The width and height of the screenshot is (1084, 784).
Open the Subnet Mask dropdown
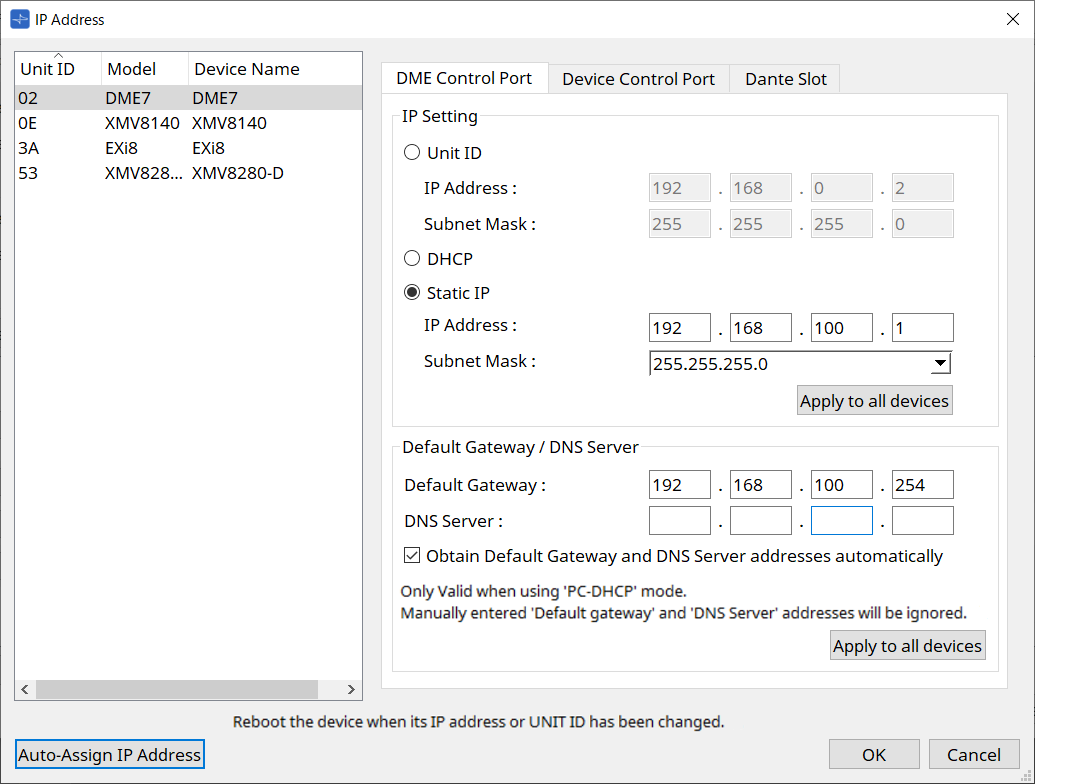click(x=939, y=364)
